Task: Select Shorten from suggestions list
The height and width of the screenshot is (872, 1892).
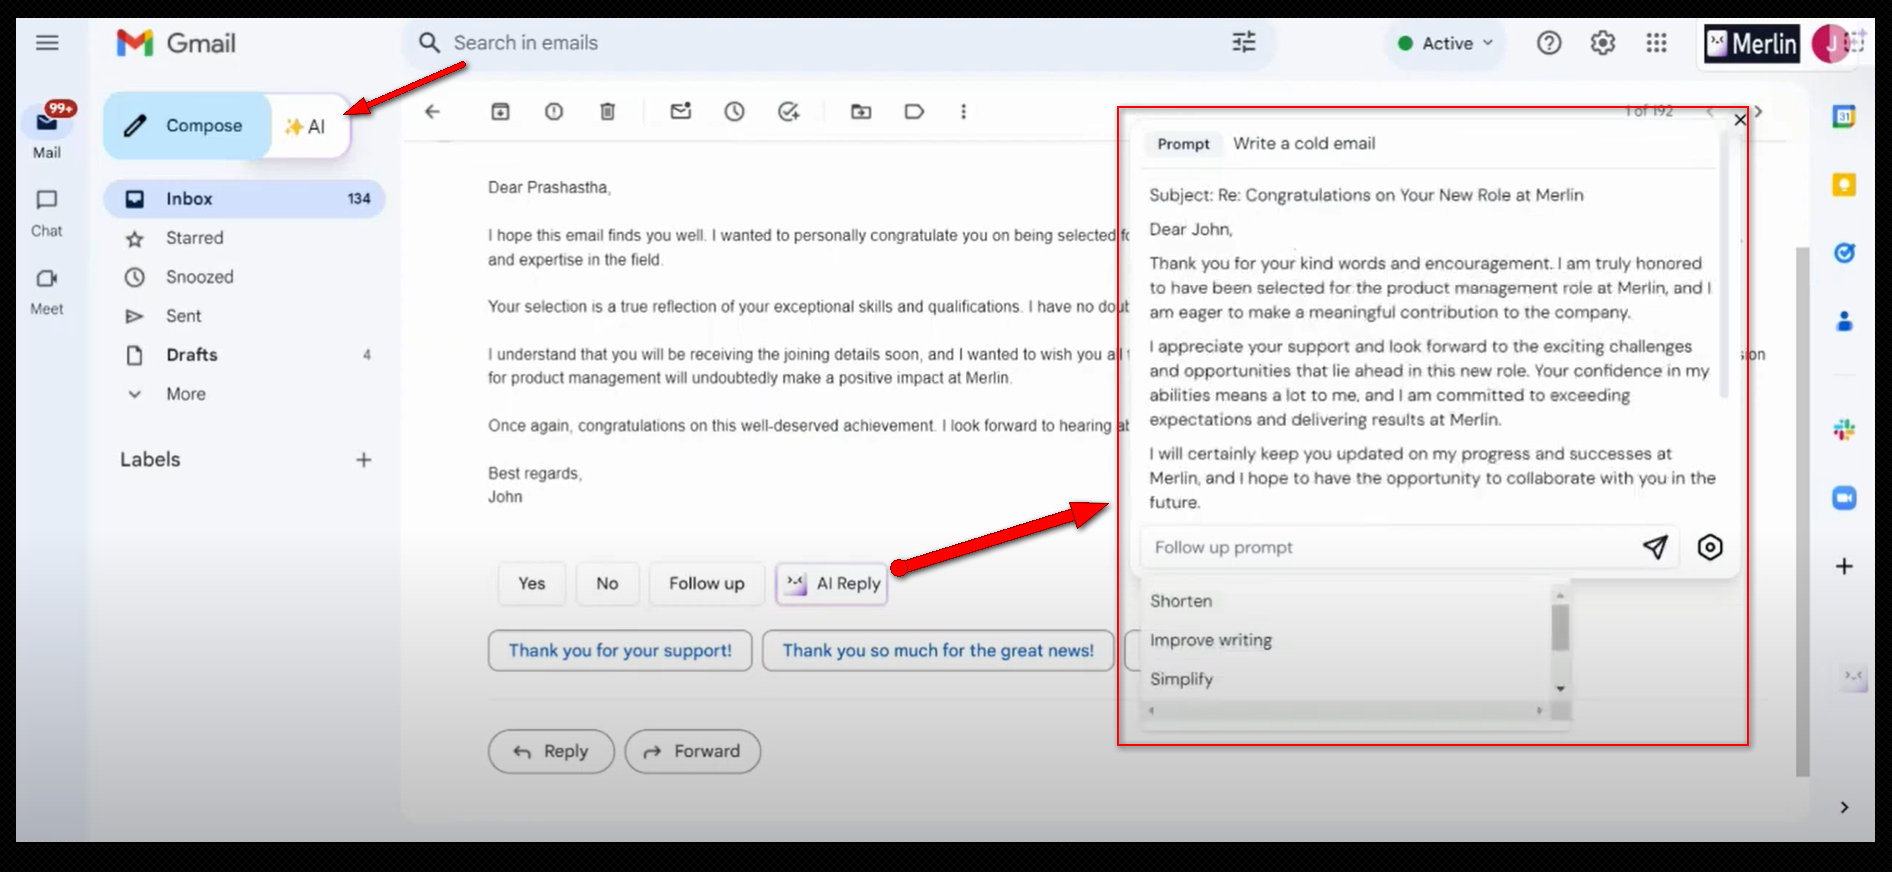Action: point(1181,601)
